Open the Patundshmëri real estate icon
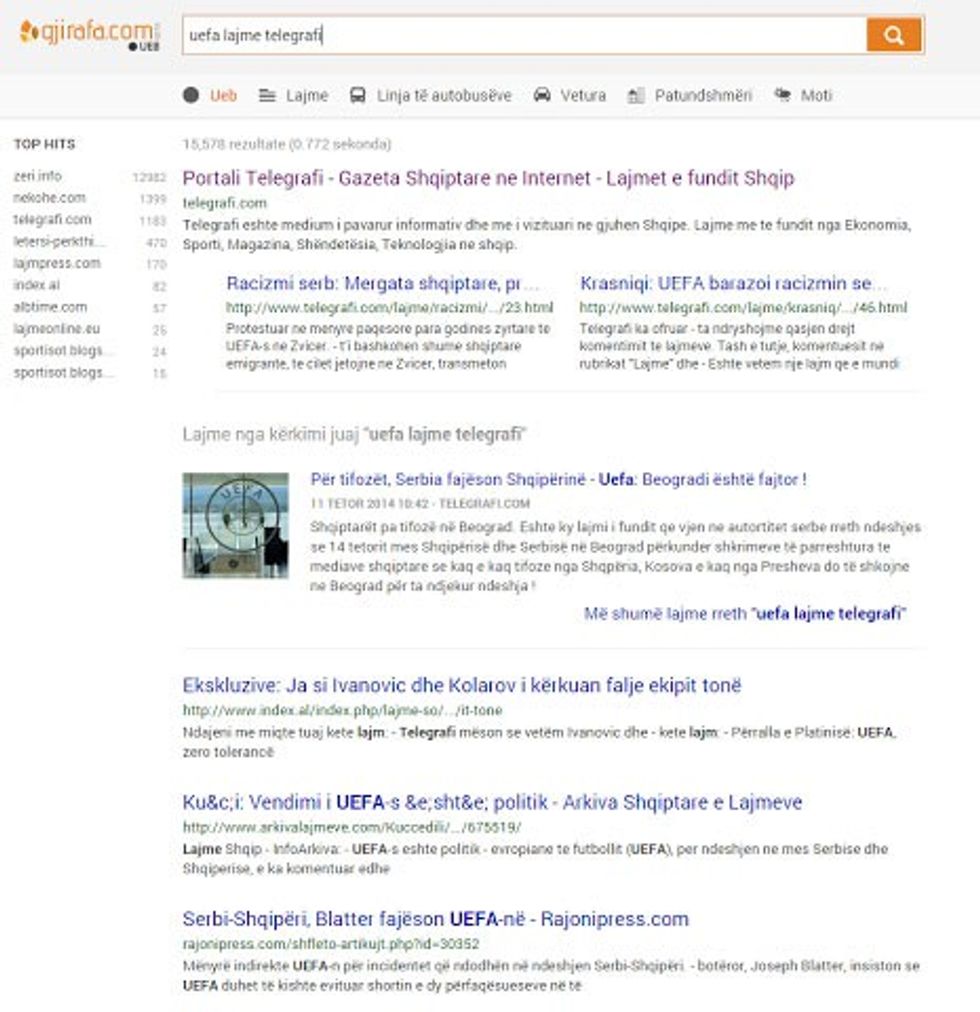 [636, 96]
